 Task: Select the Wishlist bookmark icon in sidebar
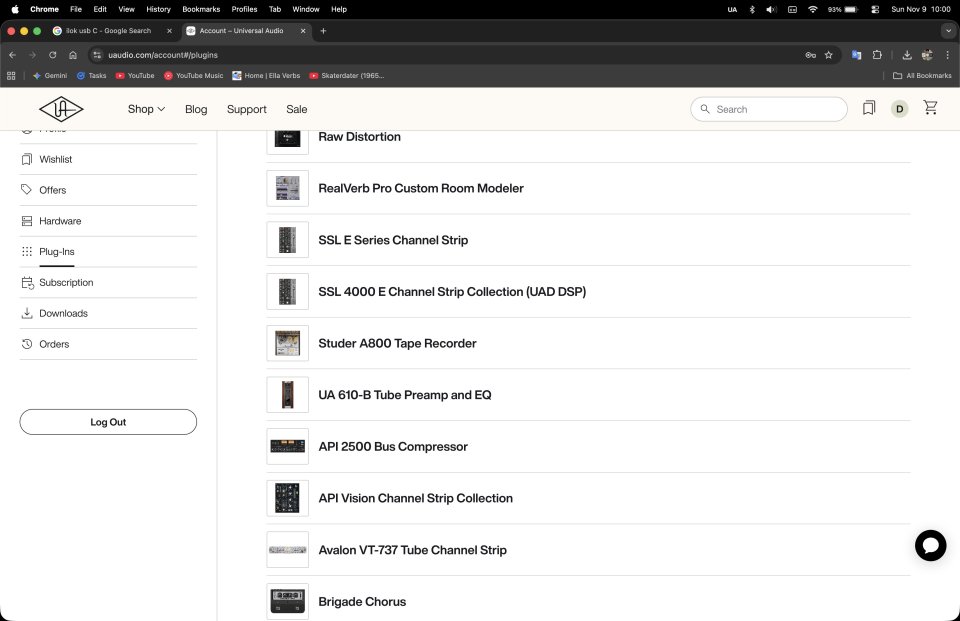tap(27, 159)
